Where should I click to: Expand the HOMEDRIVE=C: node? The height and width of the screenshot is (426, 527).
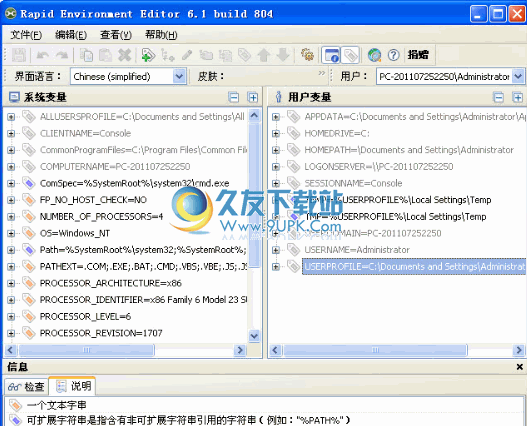tap(276, 133)
